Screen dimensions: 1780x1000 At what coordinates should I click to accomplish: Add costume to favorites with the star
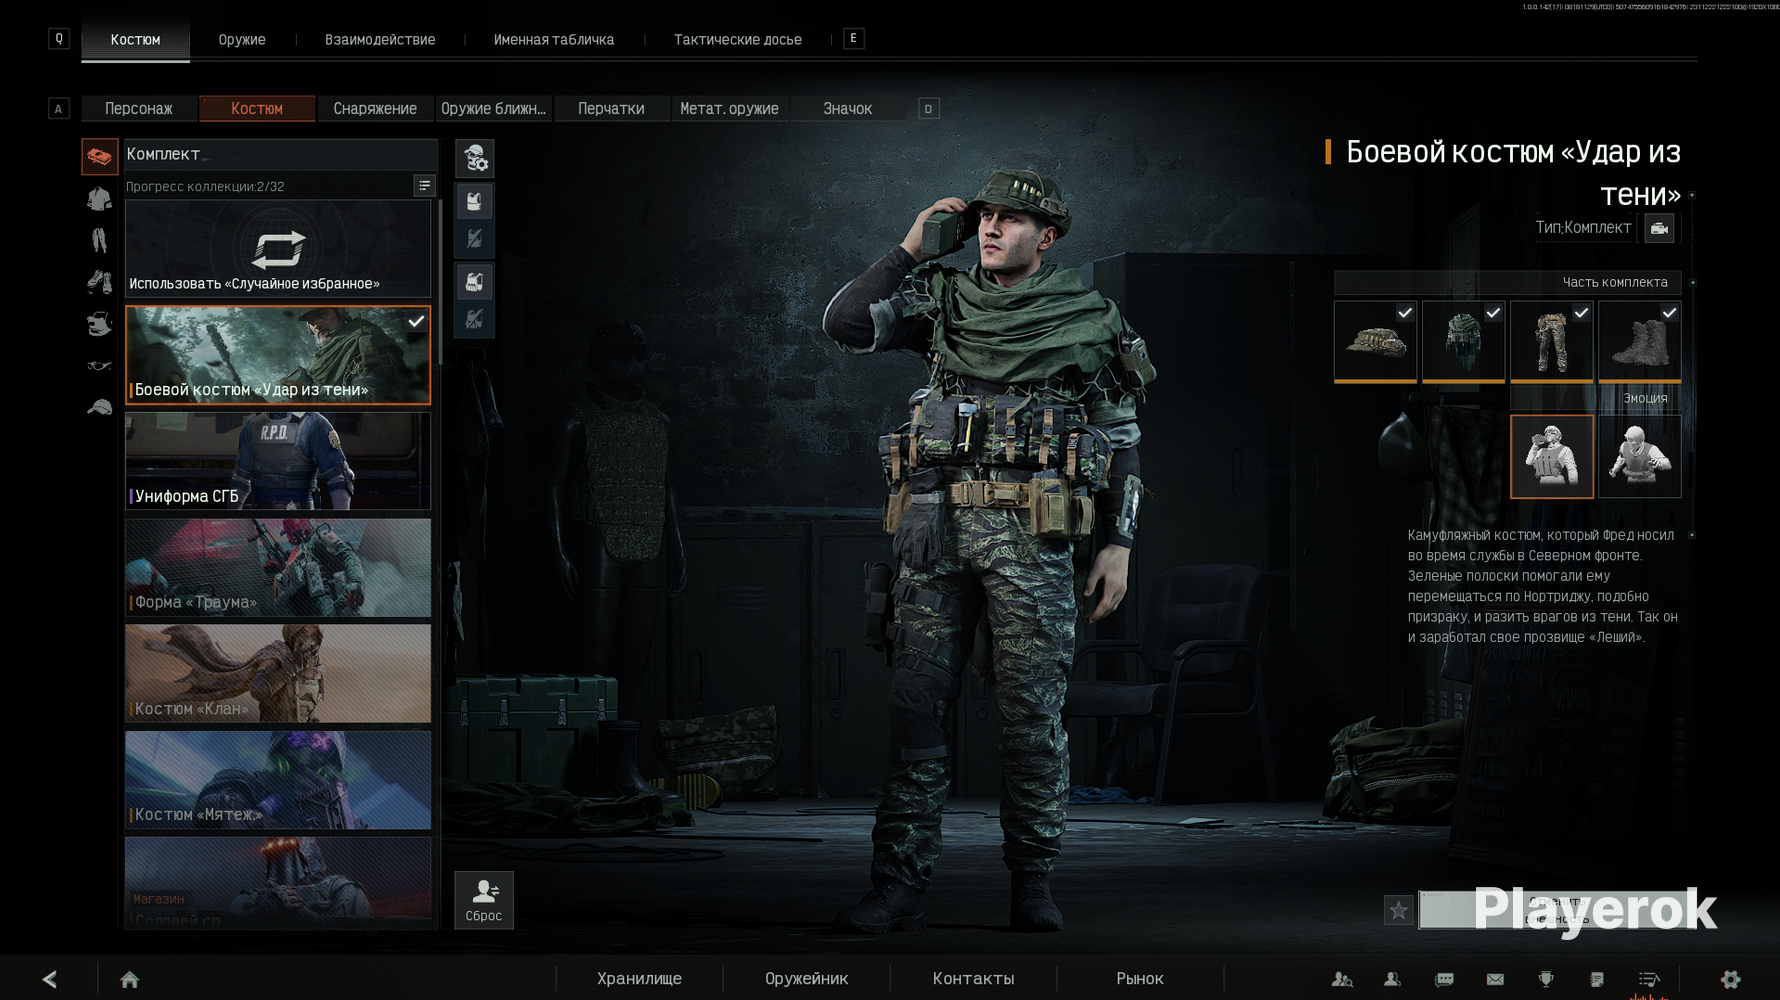pos(1399,910)
